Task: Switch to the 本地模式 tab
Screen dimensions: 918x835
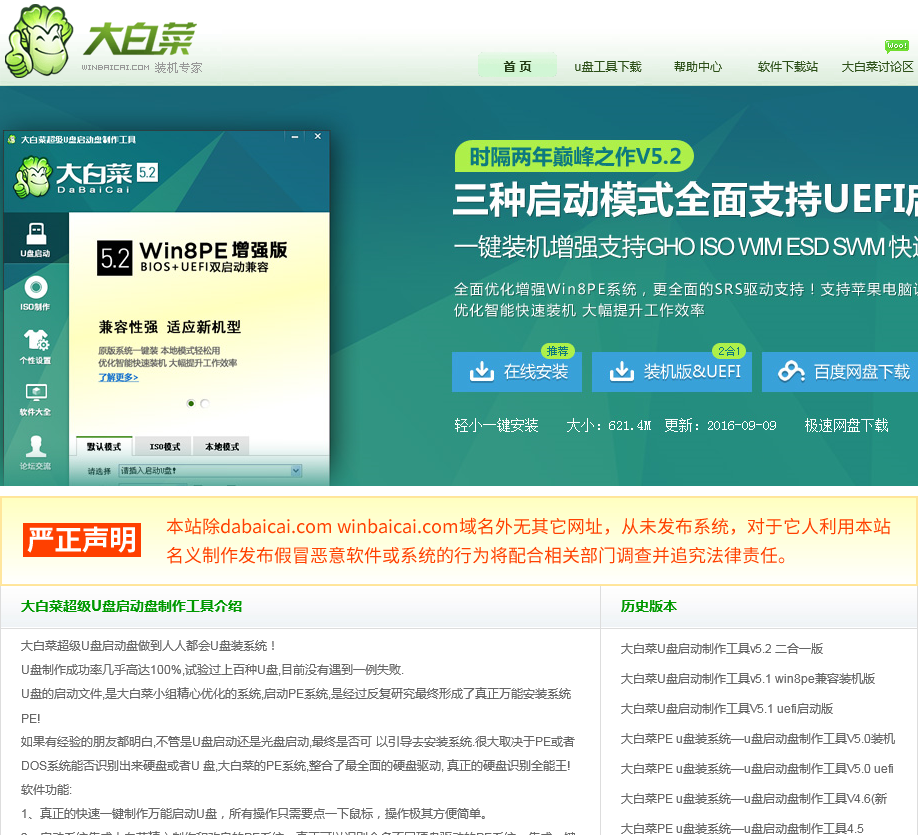Action: [x=222, y=446]
